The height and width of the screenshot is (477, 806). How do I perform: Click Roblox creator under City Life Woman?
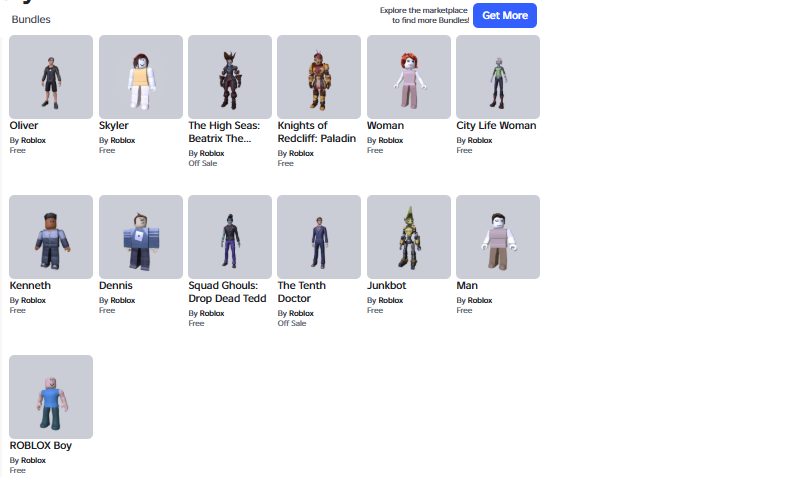(480, 140)
